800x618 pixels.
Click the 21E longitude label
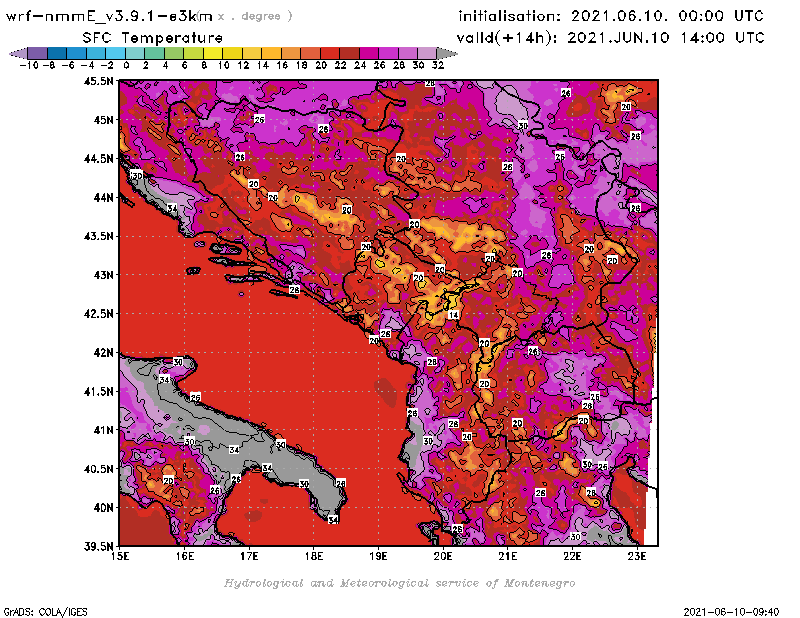(x=508, y=556)
